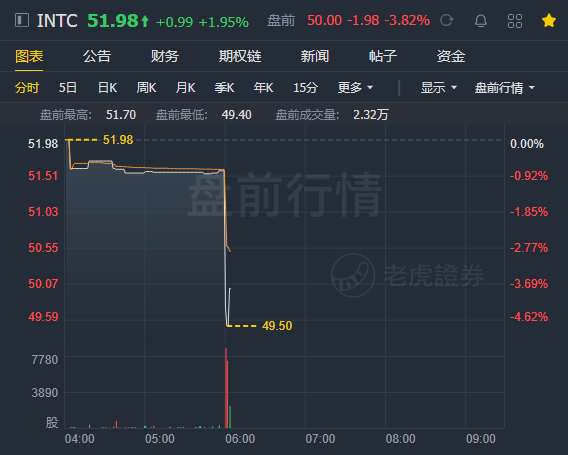Viewport: 568px width, 455px height.
Task: Expand the 显示 dropdown
Action: point(438,88)
